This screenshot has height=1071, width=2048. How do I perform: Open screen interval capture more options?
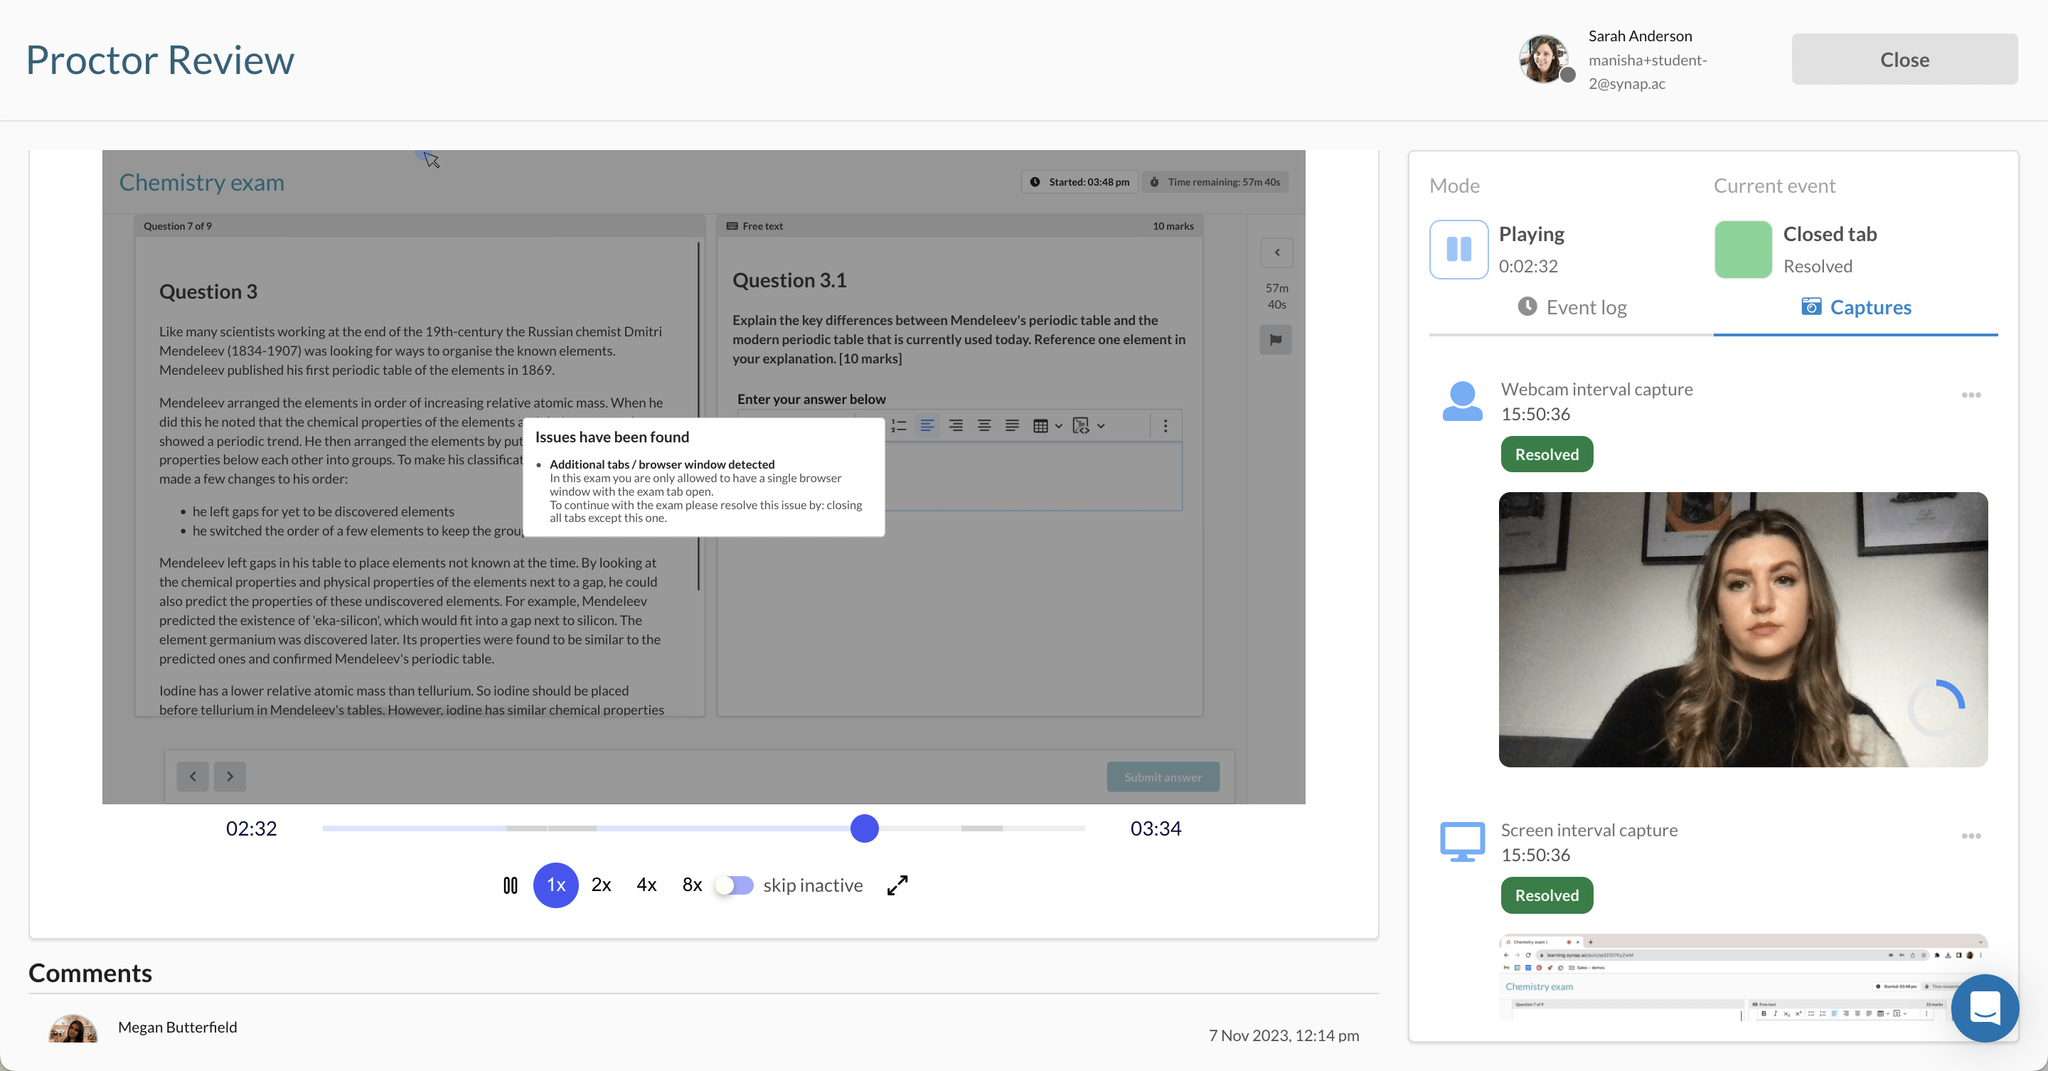click(x=1971, y=836)
